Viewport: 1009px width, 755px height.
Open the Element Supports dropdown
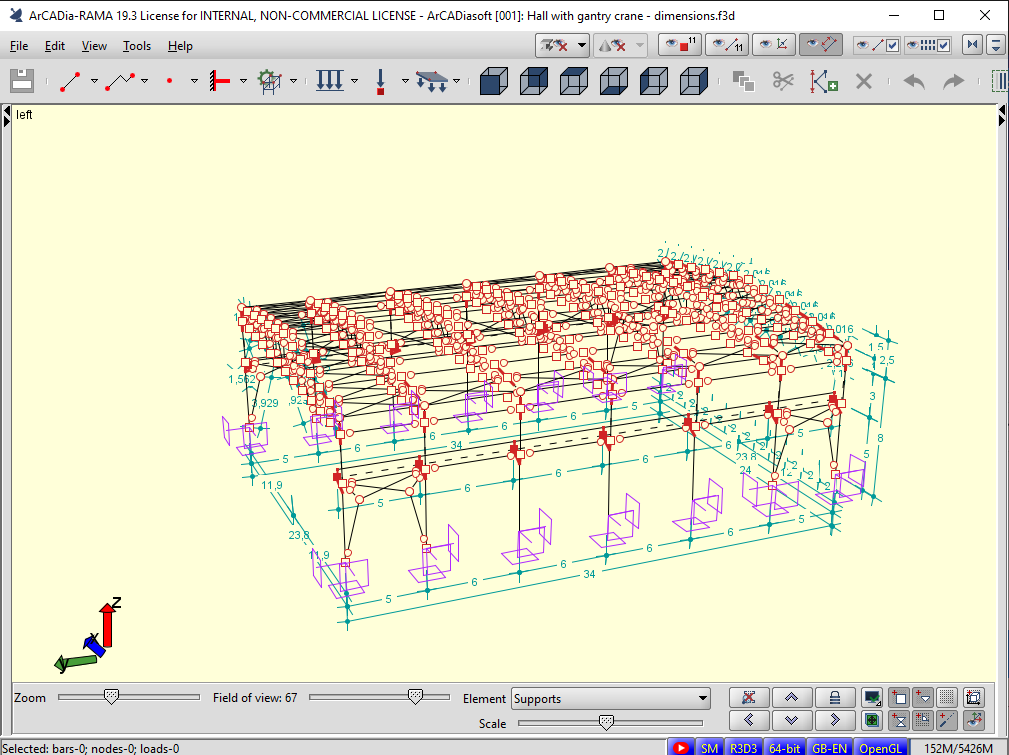point(610,698)
